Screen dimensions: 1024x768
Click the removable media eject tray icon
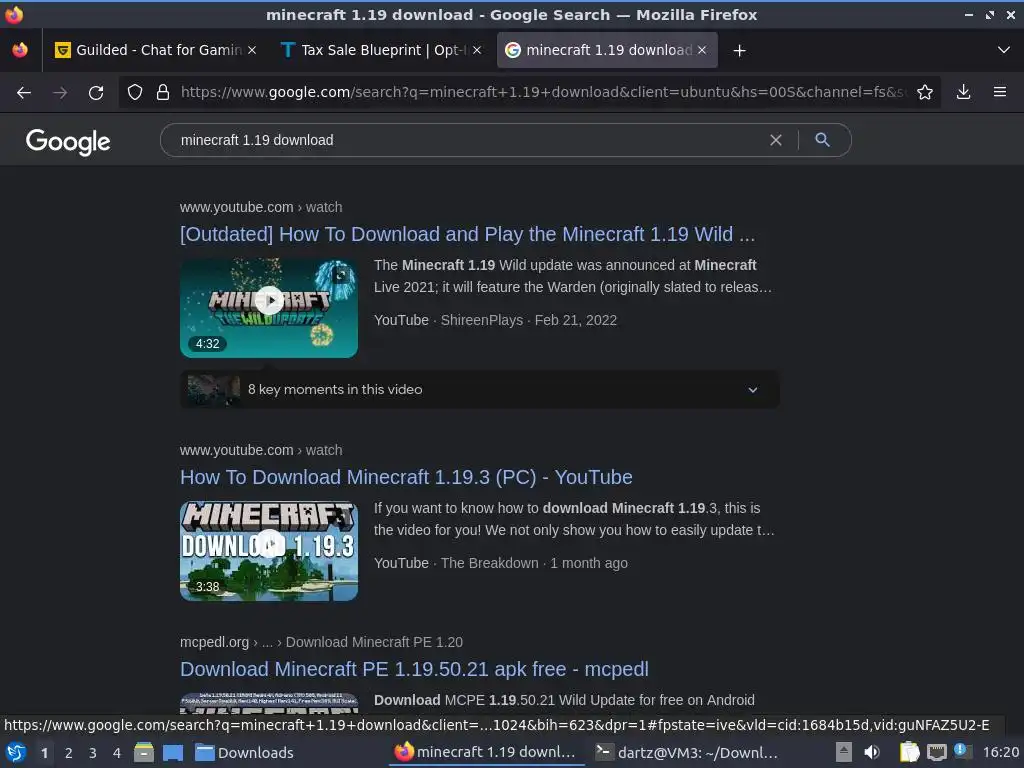point(844,752)
